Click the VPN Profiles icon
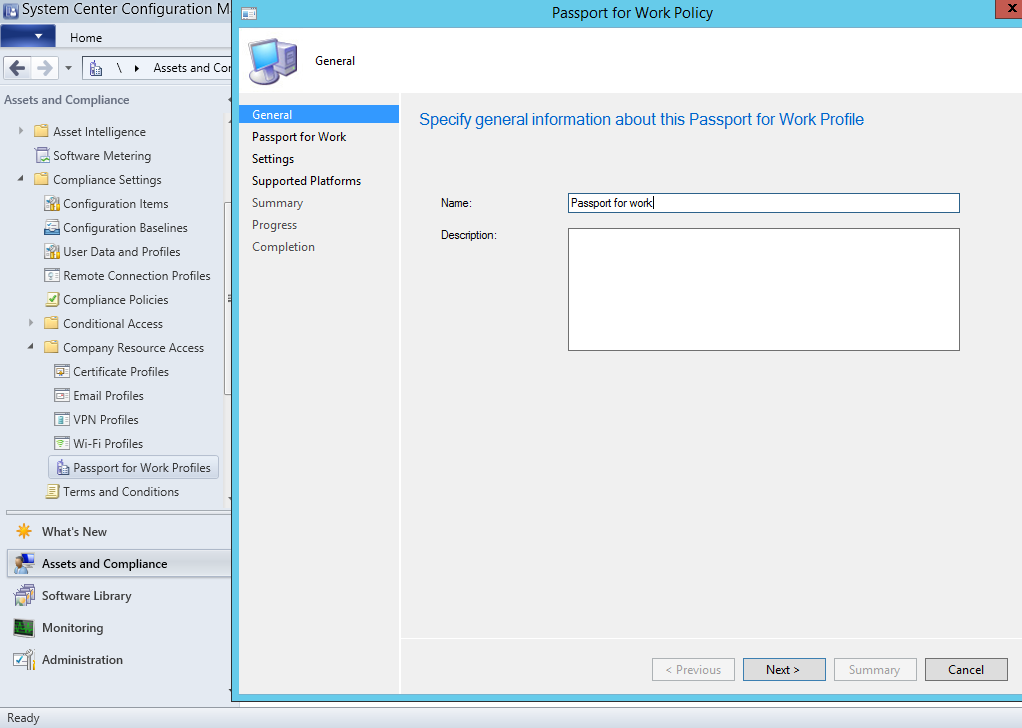1022x728 pixels. point(61,419)
